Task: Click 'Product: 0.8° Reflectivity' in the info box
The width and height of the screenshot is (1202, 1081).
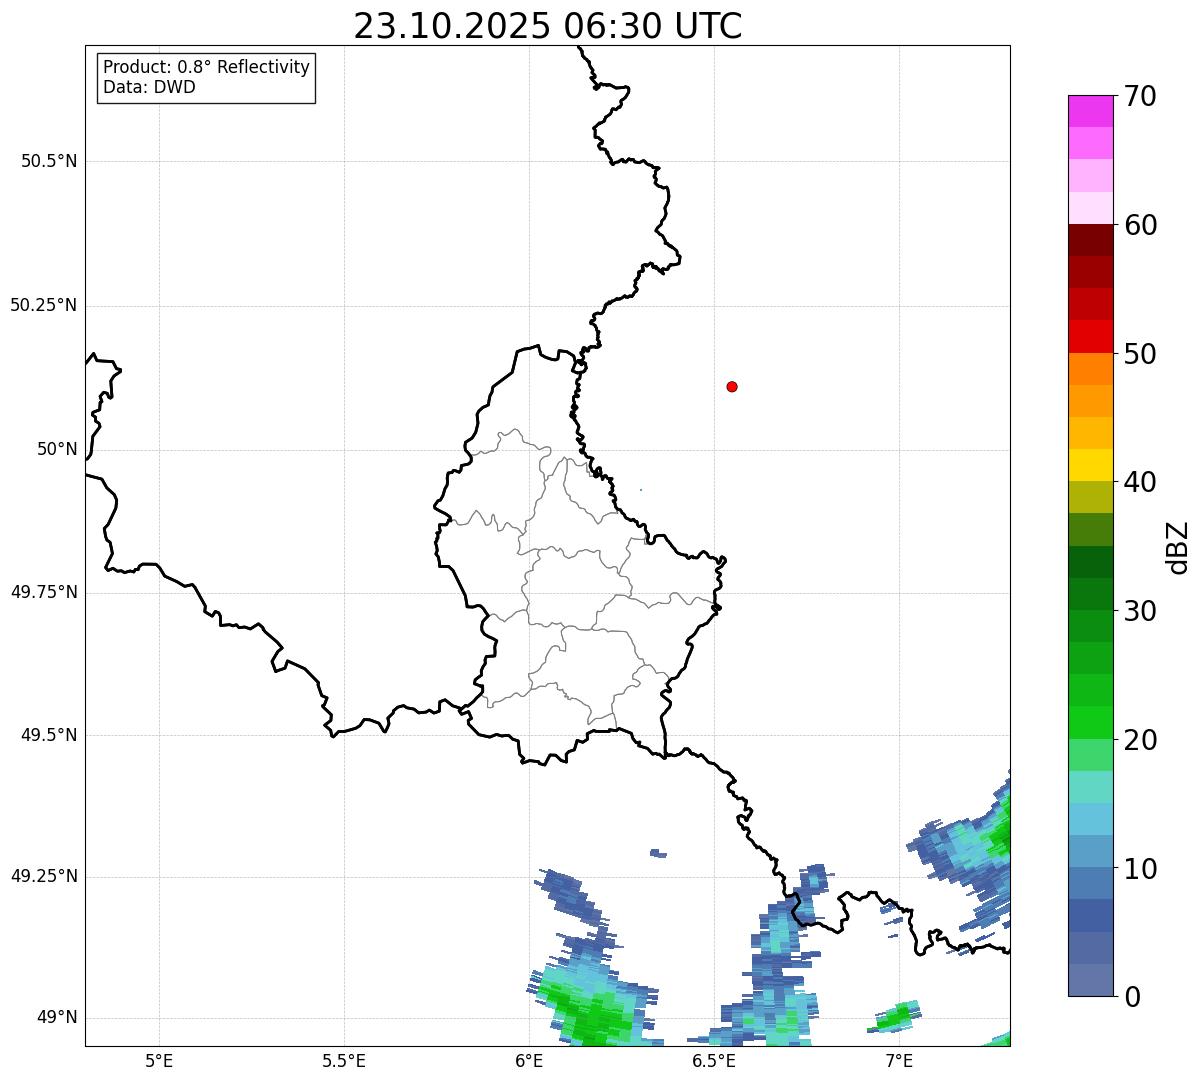Action: click(207, 67)
